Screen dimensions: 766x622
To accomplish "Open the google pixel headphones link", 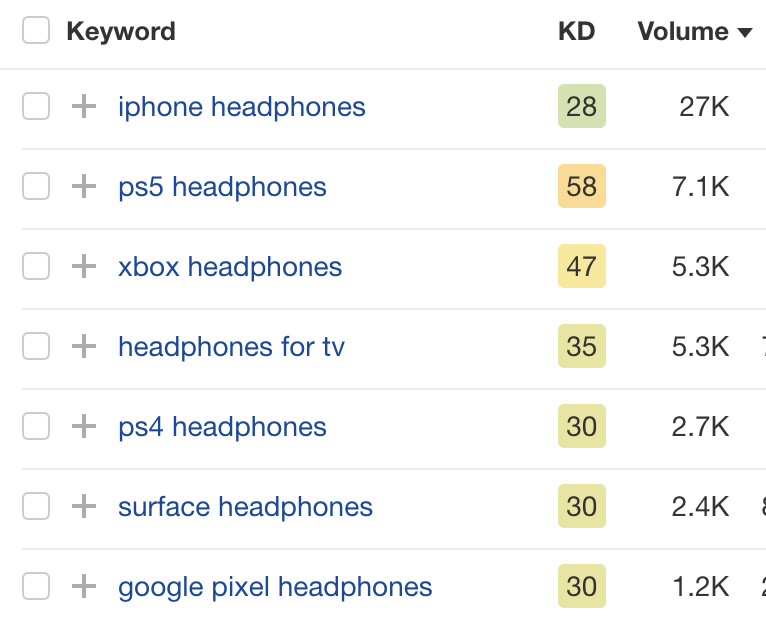I will coord(275,587).
